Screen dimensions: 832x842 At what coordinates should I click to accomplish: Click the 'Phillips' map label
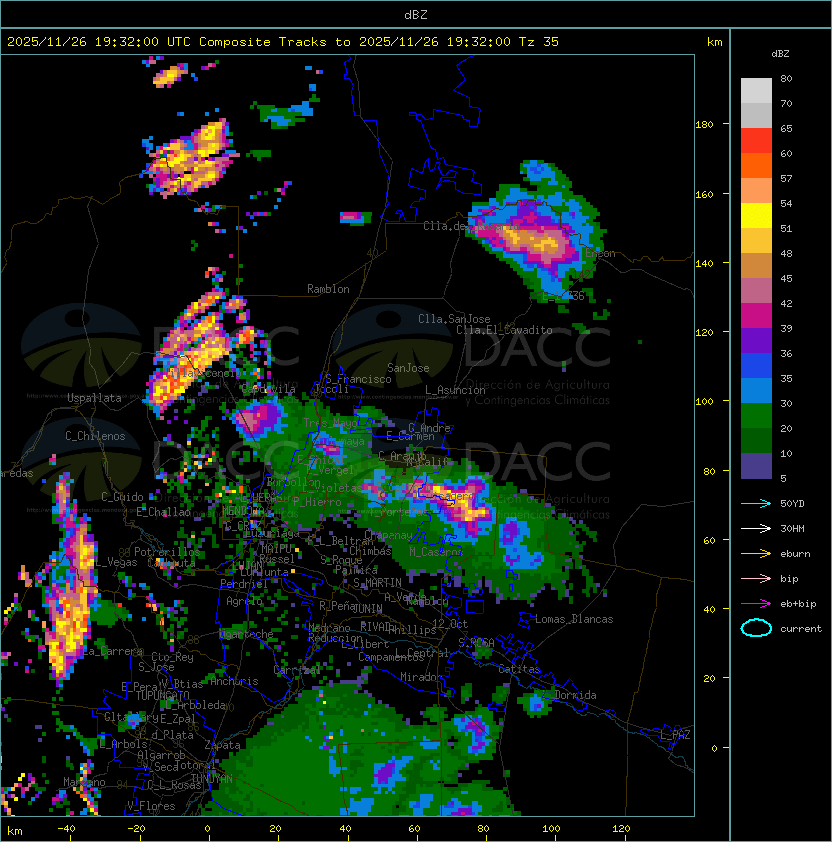tap(412, 630)
